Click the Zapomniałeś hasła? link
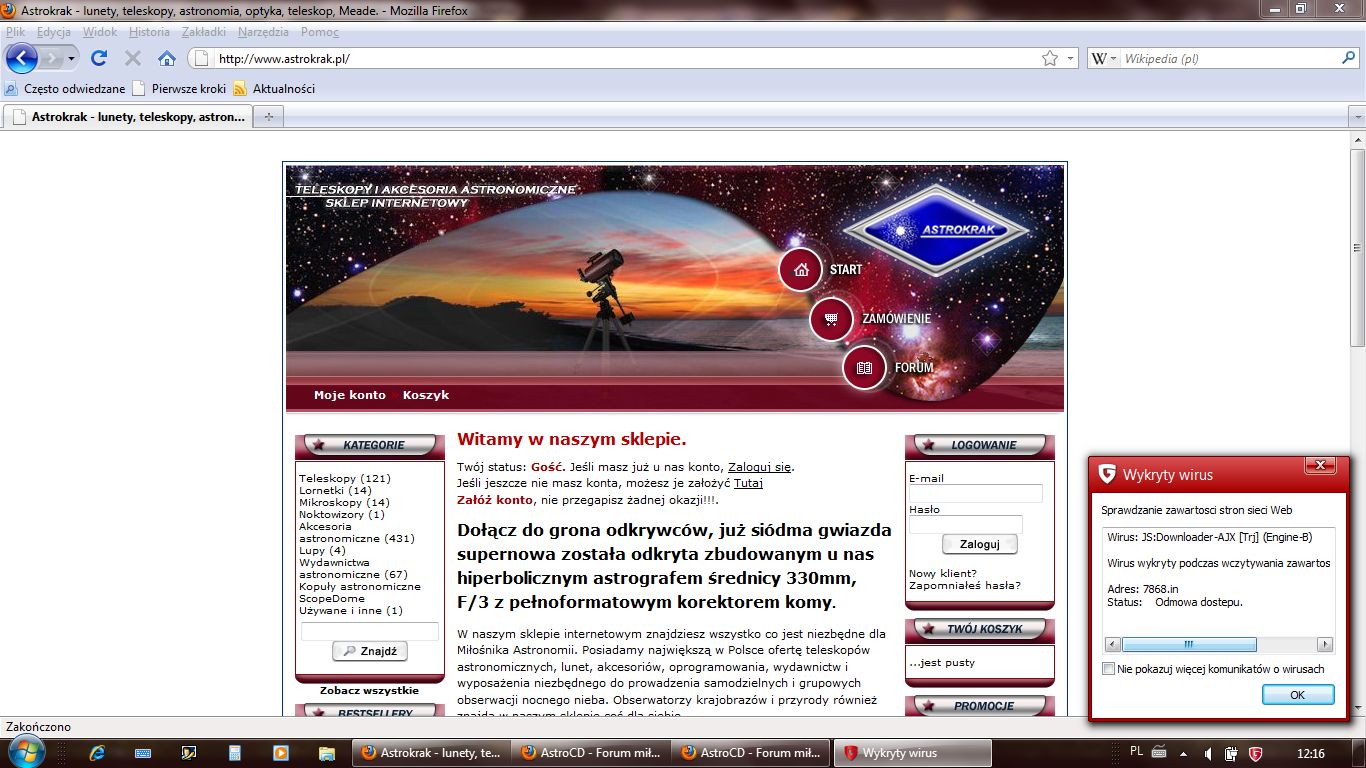This screenshot has height=768, width=1366. tap(965, 585)
